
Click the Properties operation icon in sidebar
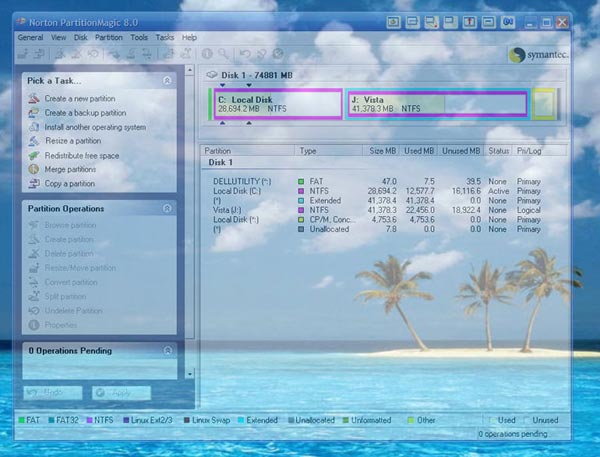pos(34,325)
